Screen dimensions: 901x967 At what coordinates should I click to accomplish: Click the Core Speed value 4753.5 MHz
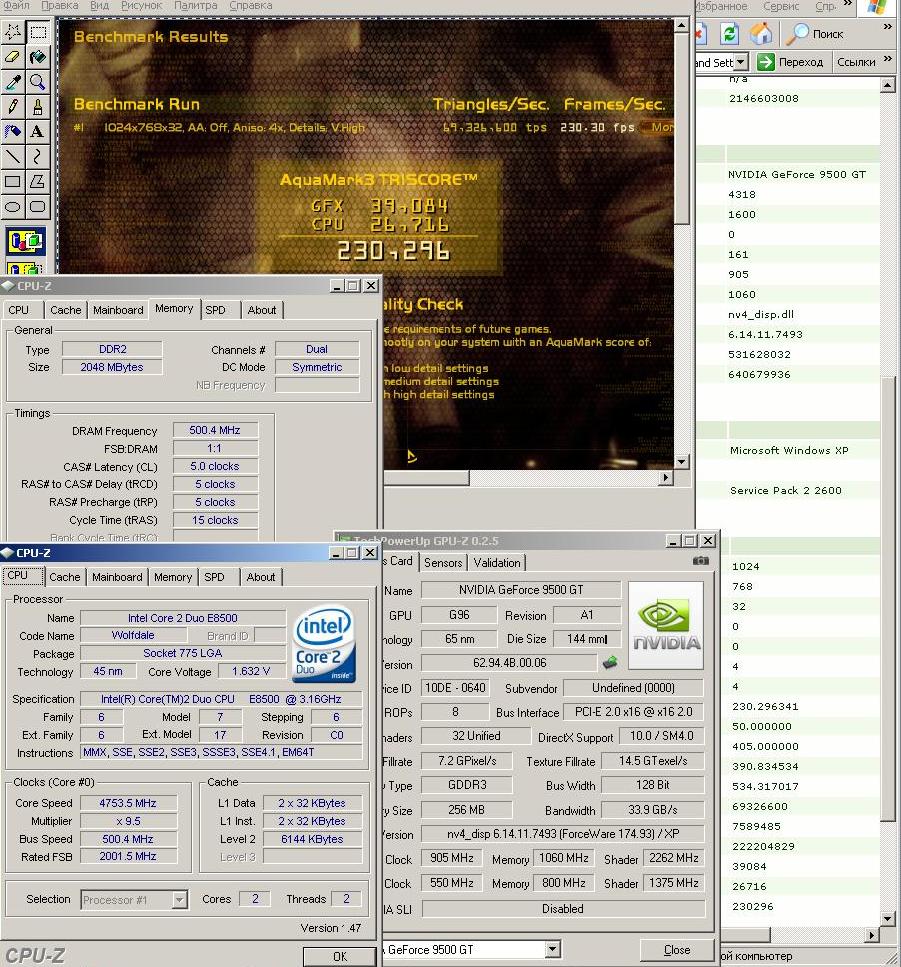pyautogui.click(x=128, y=803)
